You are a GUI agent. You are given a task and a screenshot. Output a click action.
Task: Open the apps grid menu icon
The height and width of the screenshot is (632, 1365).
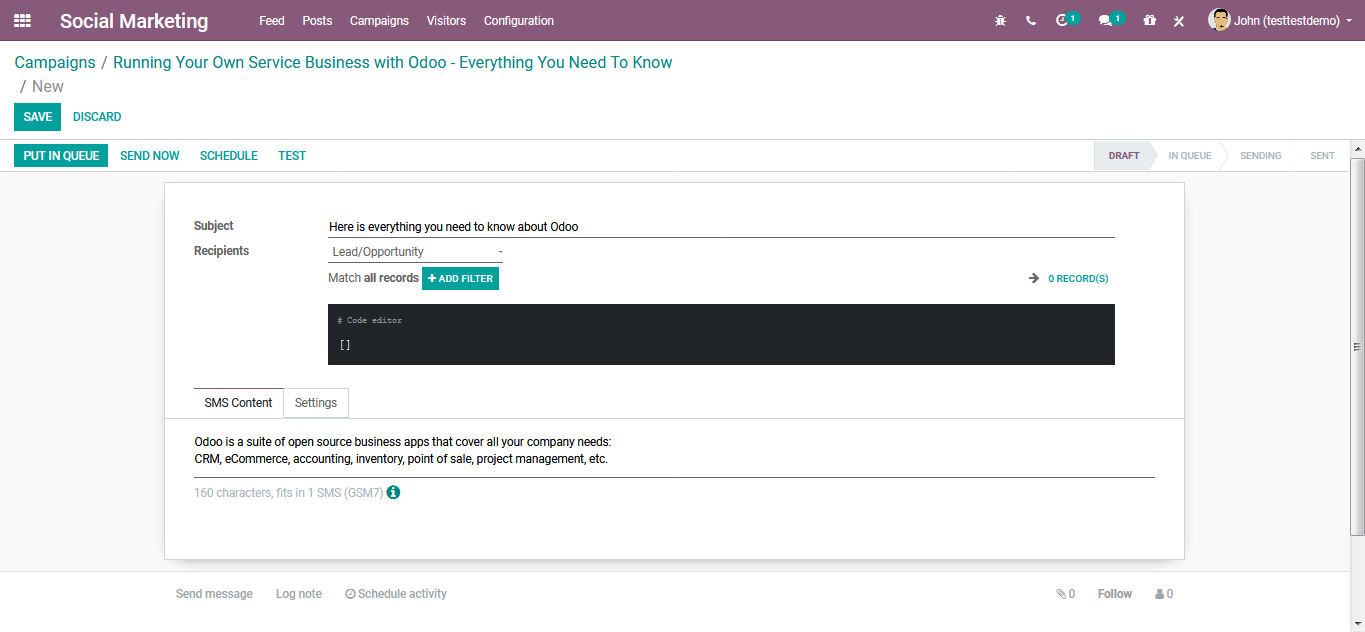point(22,20)
